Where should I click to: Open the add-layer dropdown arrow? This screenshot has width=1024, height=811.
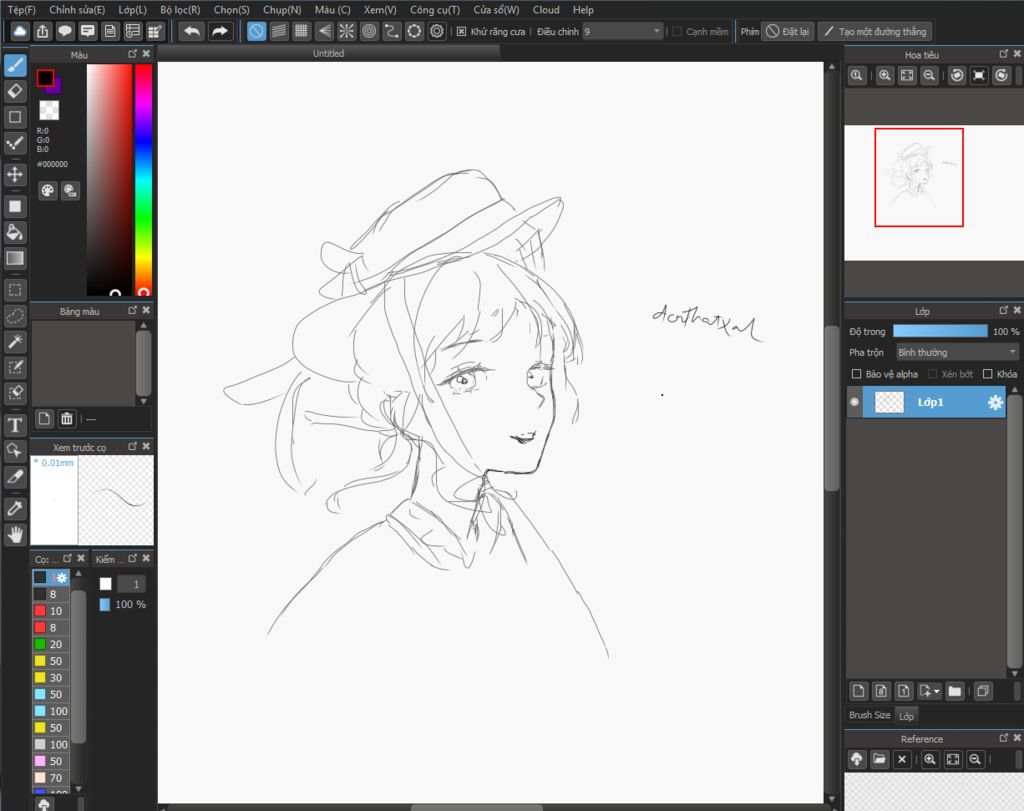pyautogui.click(x=937, y=691)
